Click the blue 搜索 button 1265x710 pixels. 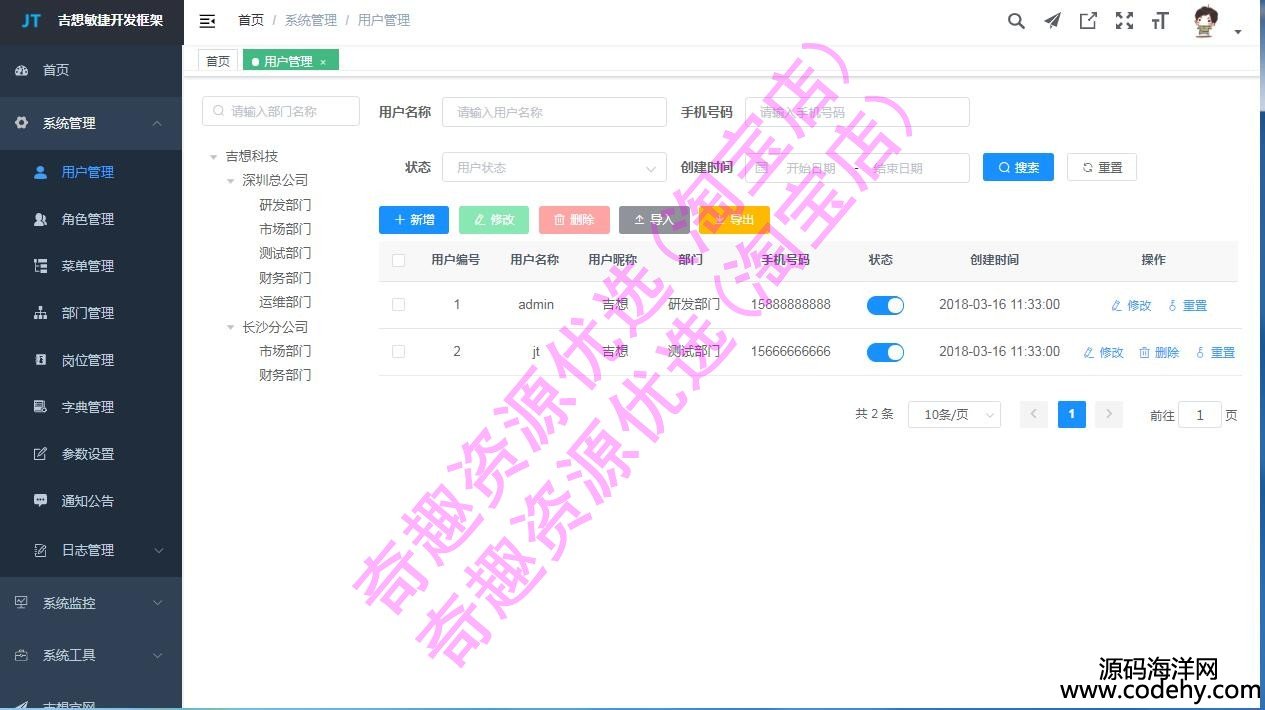pyautogui.click(x=1018, y=168)
